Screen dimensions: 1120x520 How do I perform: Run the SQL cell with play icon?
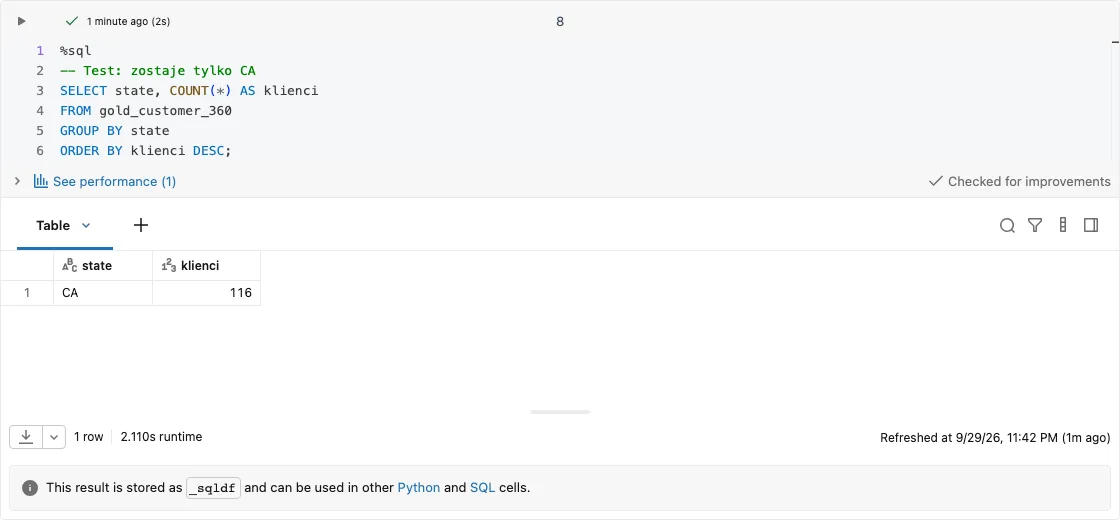(x=21, y=21)
